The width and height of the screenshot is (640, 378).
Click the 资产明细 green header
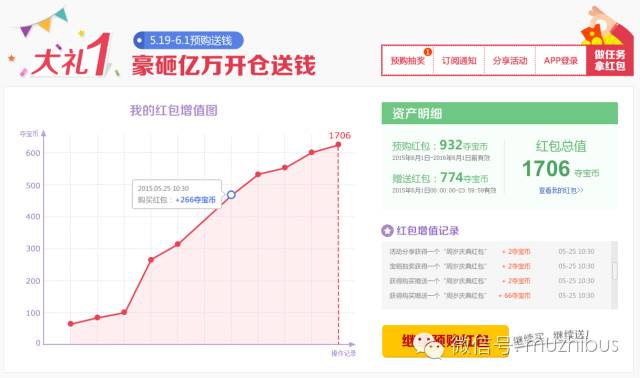coord(500,113)
